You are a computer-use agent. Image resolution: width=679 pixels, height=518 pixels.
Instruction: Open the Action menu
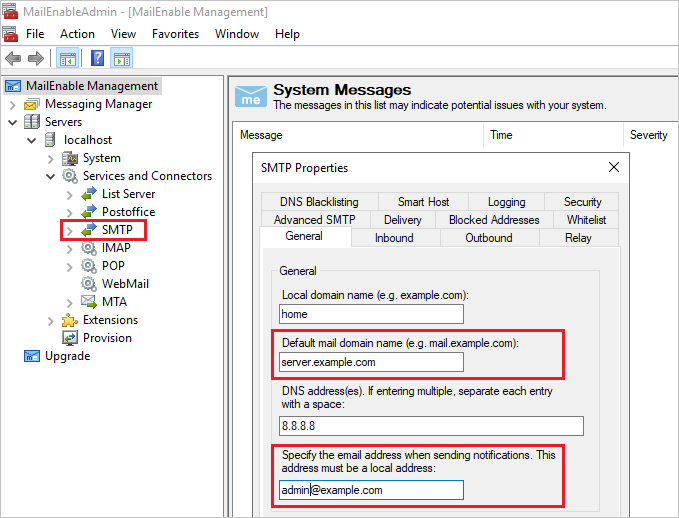point(77,34)
